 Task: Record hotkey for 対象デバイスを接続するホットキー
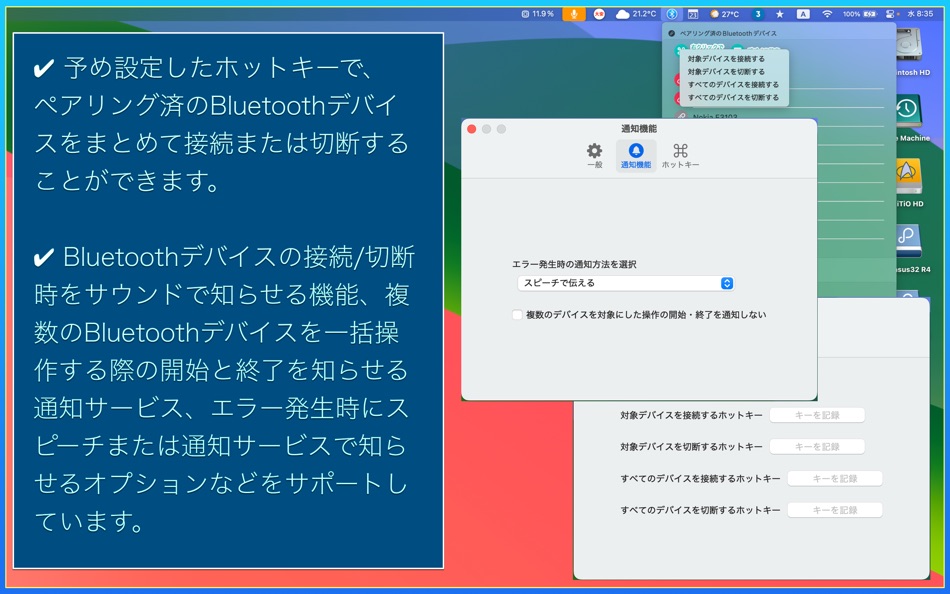pos(817,415)
